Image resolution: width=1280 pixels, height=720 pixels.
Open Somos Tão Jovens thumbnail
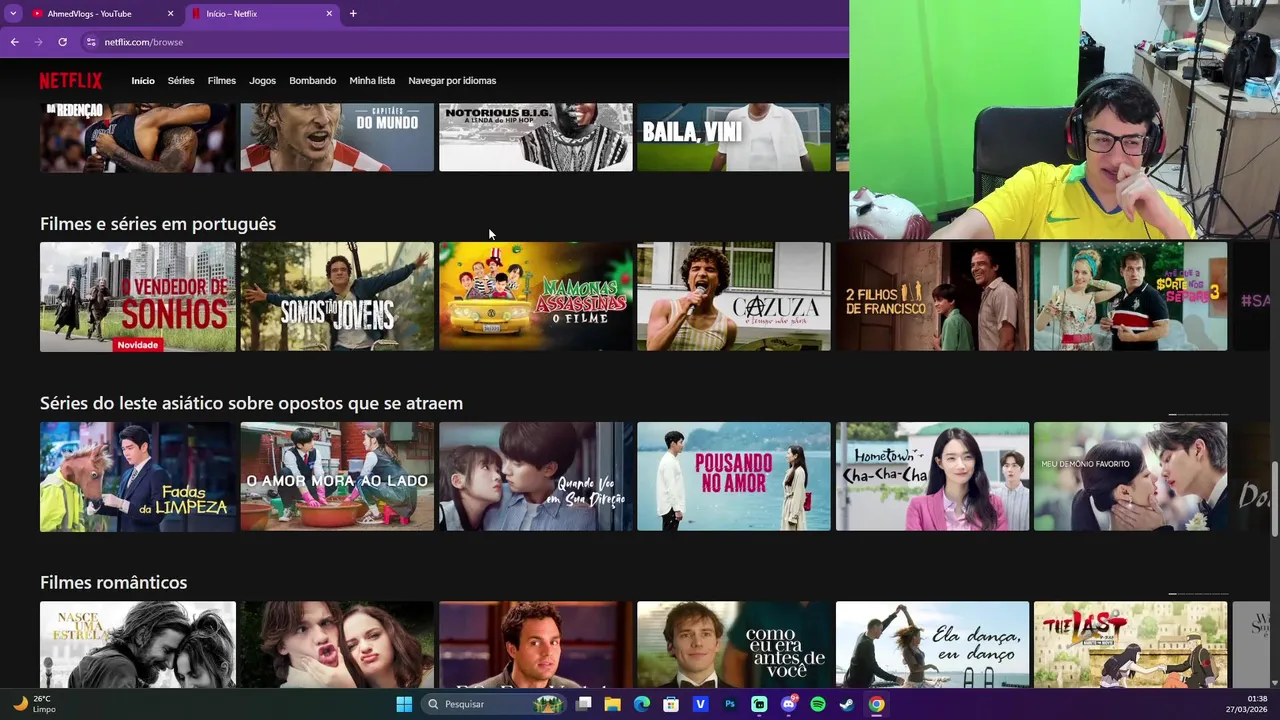coord(337,296)
